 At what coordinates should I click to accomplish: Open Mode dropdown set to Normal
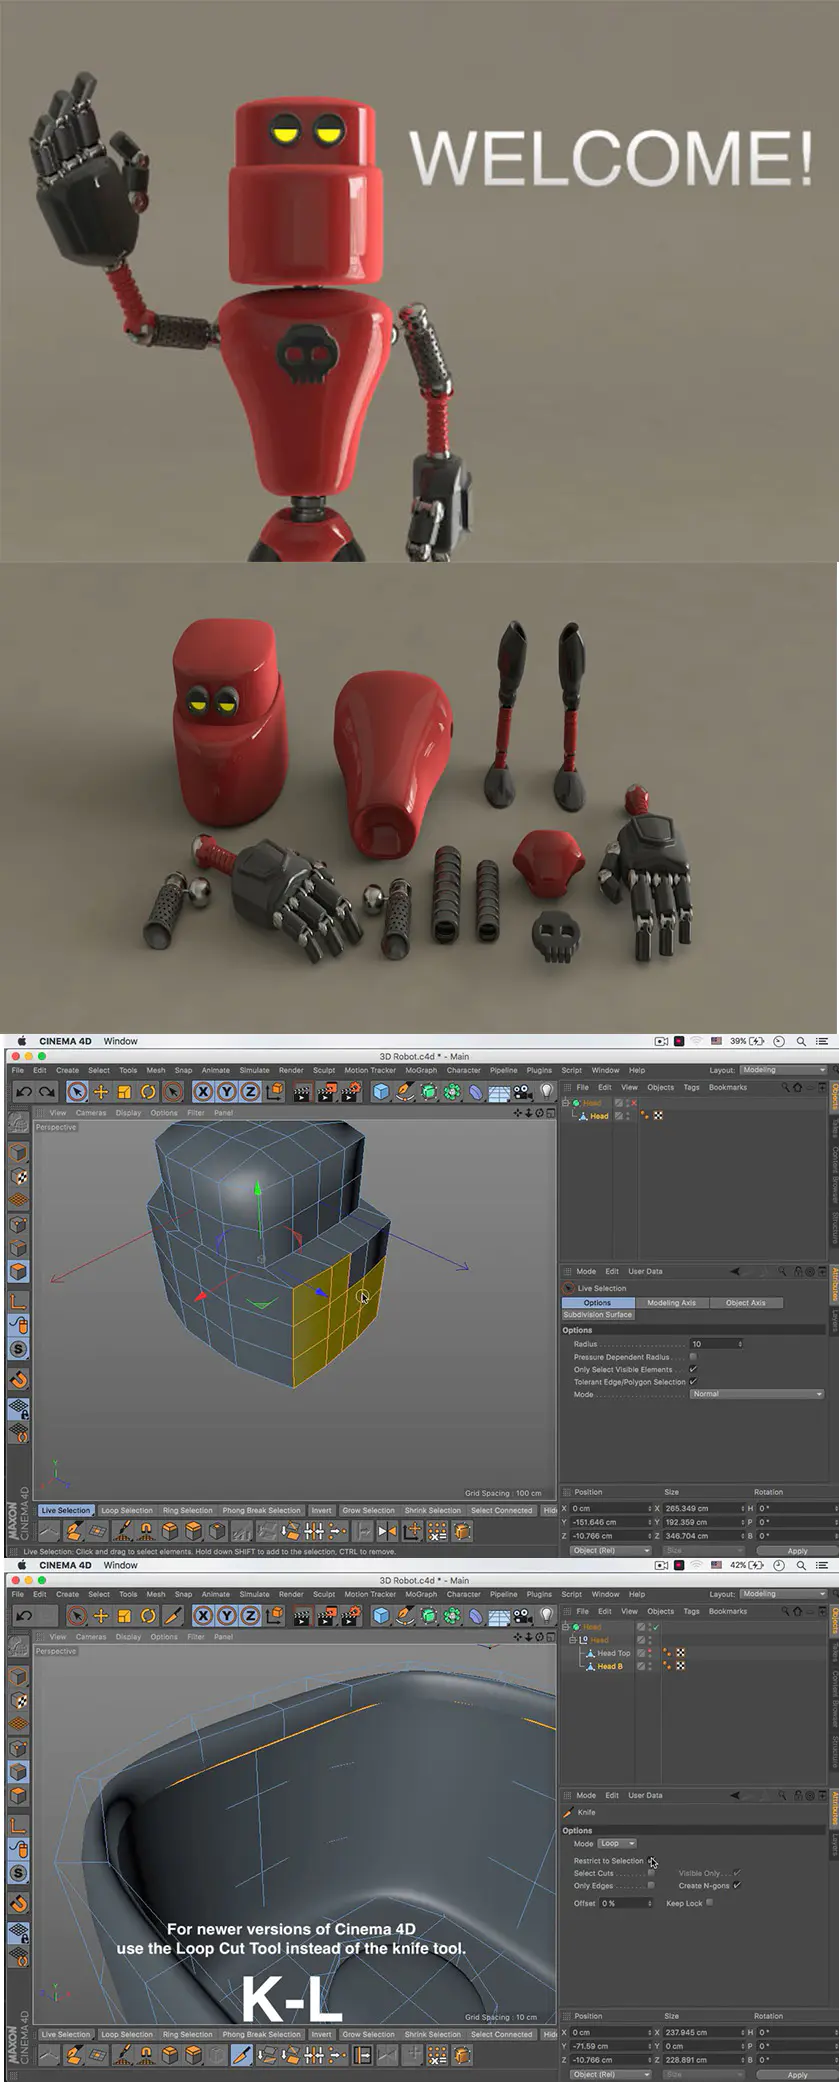[757, 1394]
